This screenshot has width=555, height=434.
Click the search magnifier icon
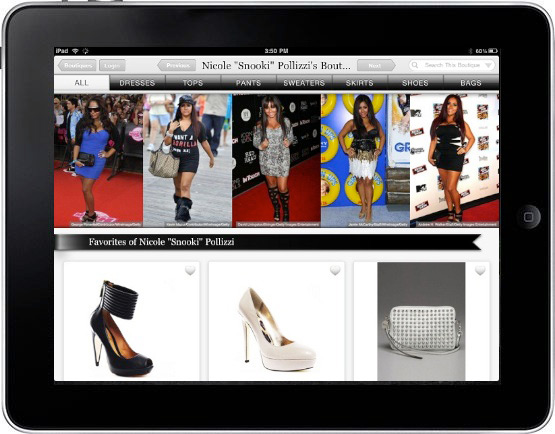click(415, 65)
